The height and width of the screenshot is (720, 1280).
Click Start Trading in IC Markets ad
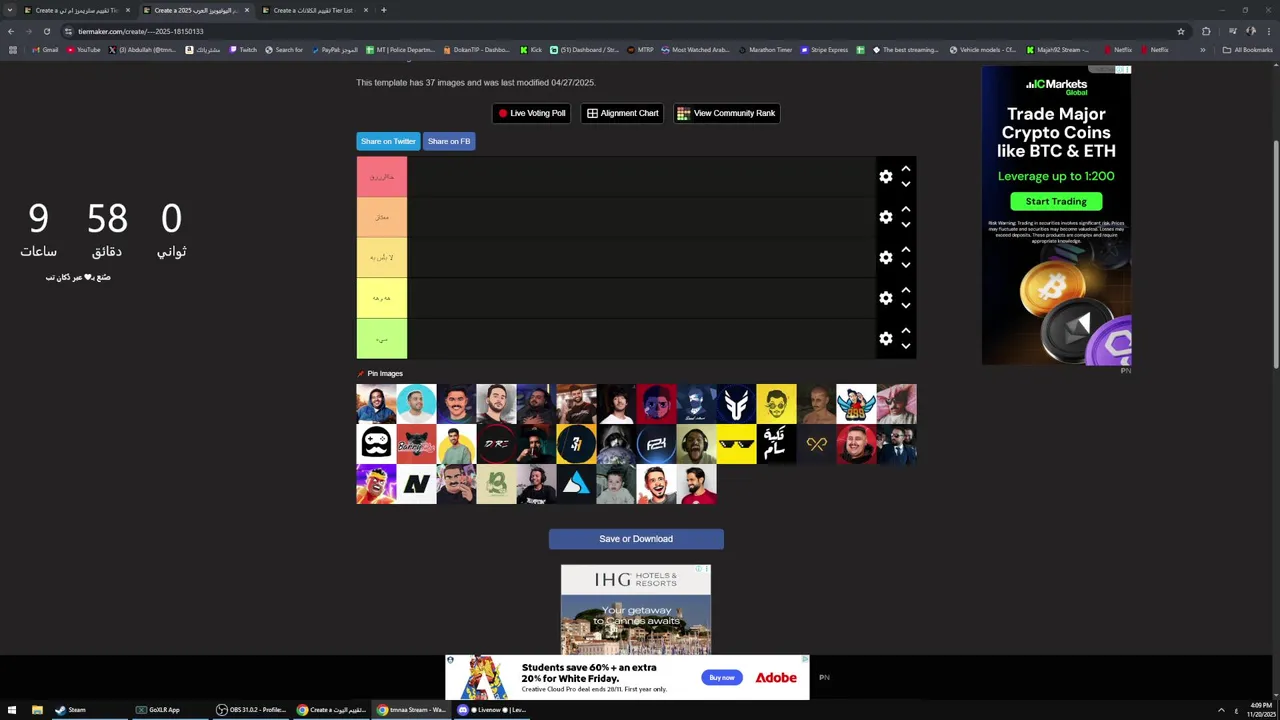click(x=1056, y=201)
